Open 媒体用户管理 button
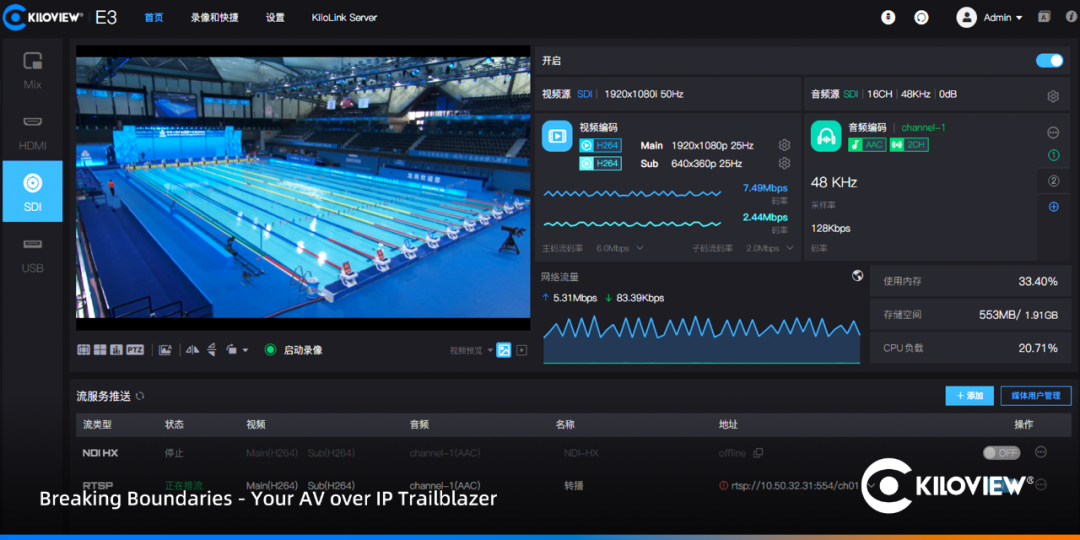This screenshot has width=1080, height=540. click(1036, 395)
